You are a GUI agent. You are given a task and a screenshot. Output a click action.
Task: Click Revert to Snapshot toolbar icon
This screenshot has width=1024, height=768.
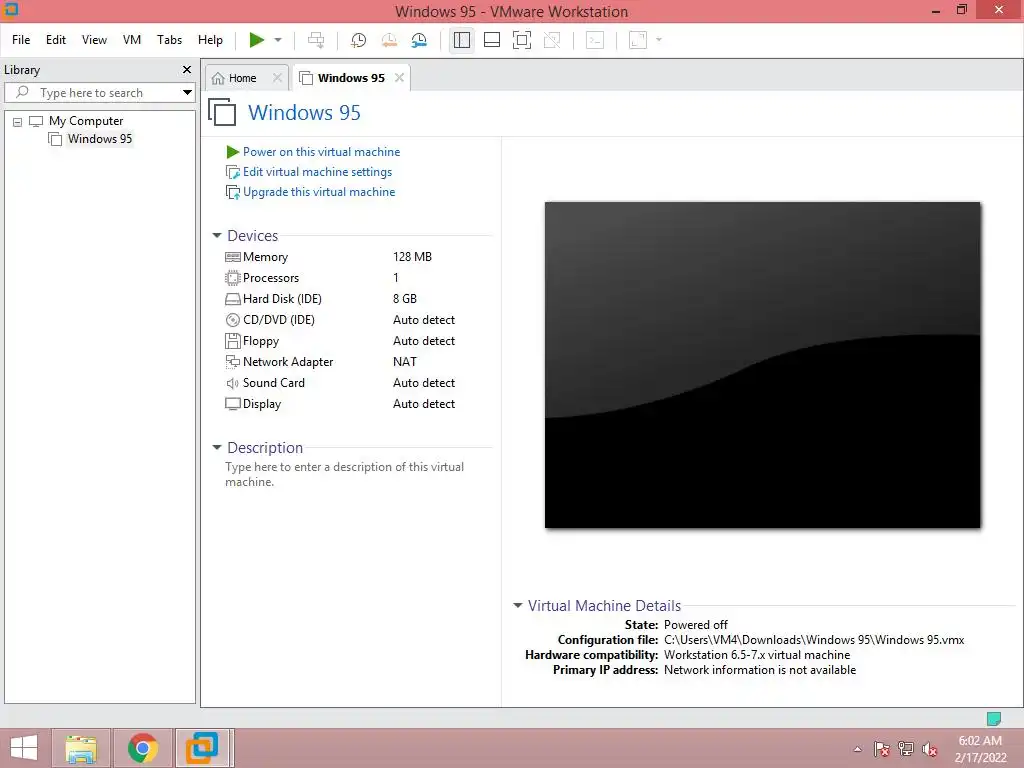click(389, 40)
